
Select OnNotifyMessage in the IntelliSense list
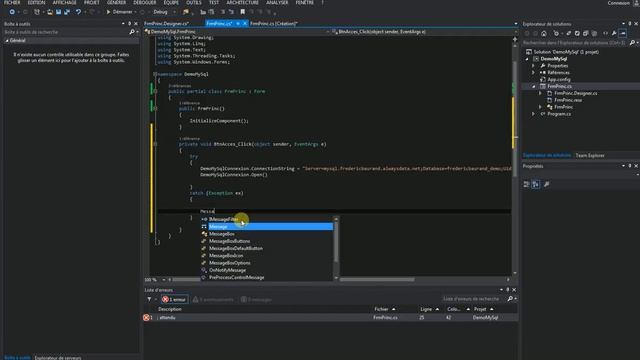point(227,270)
